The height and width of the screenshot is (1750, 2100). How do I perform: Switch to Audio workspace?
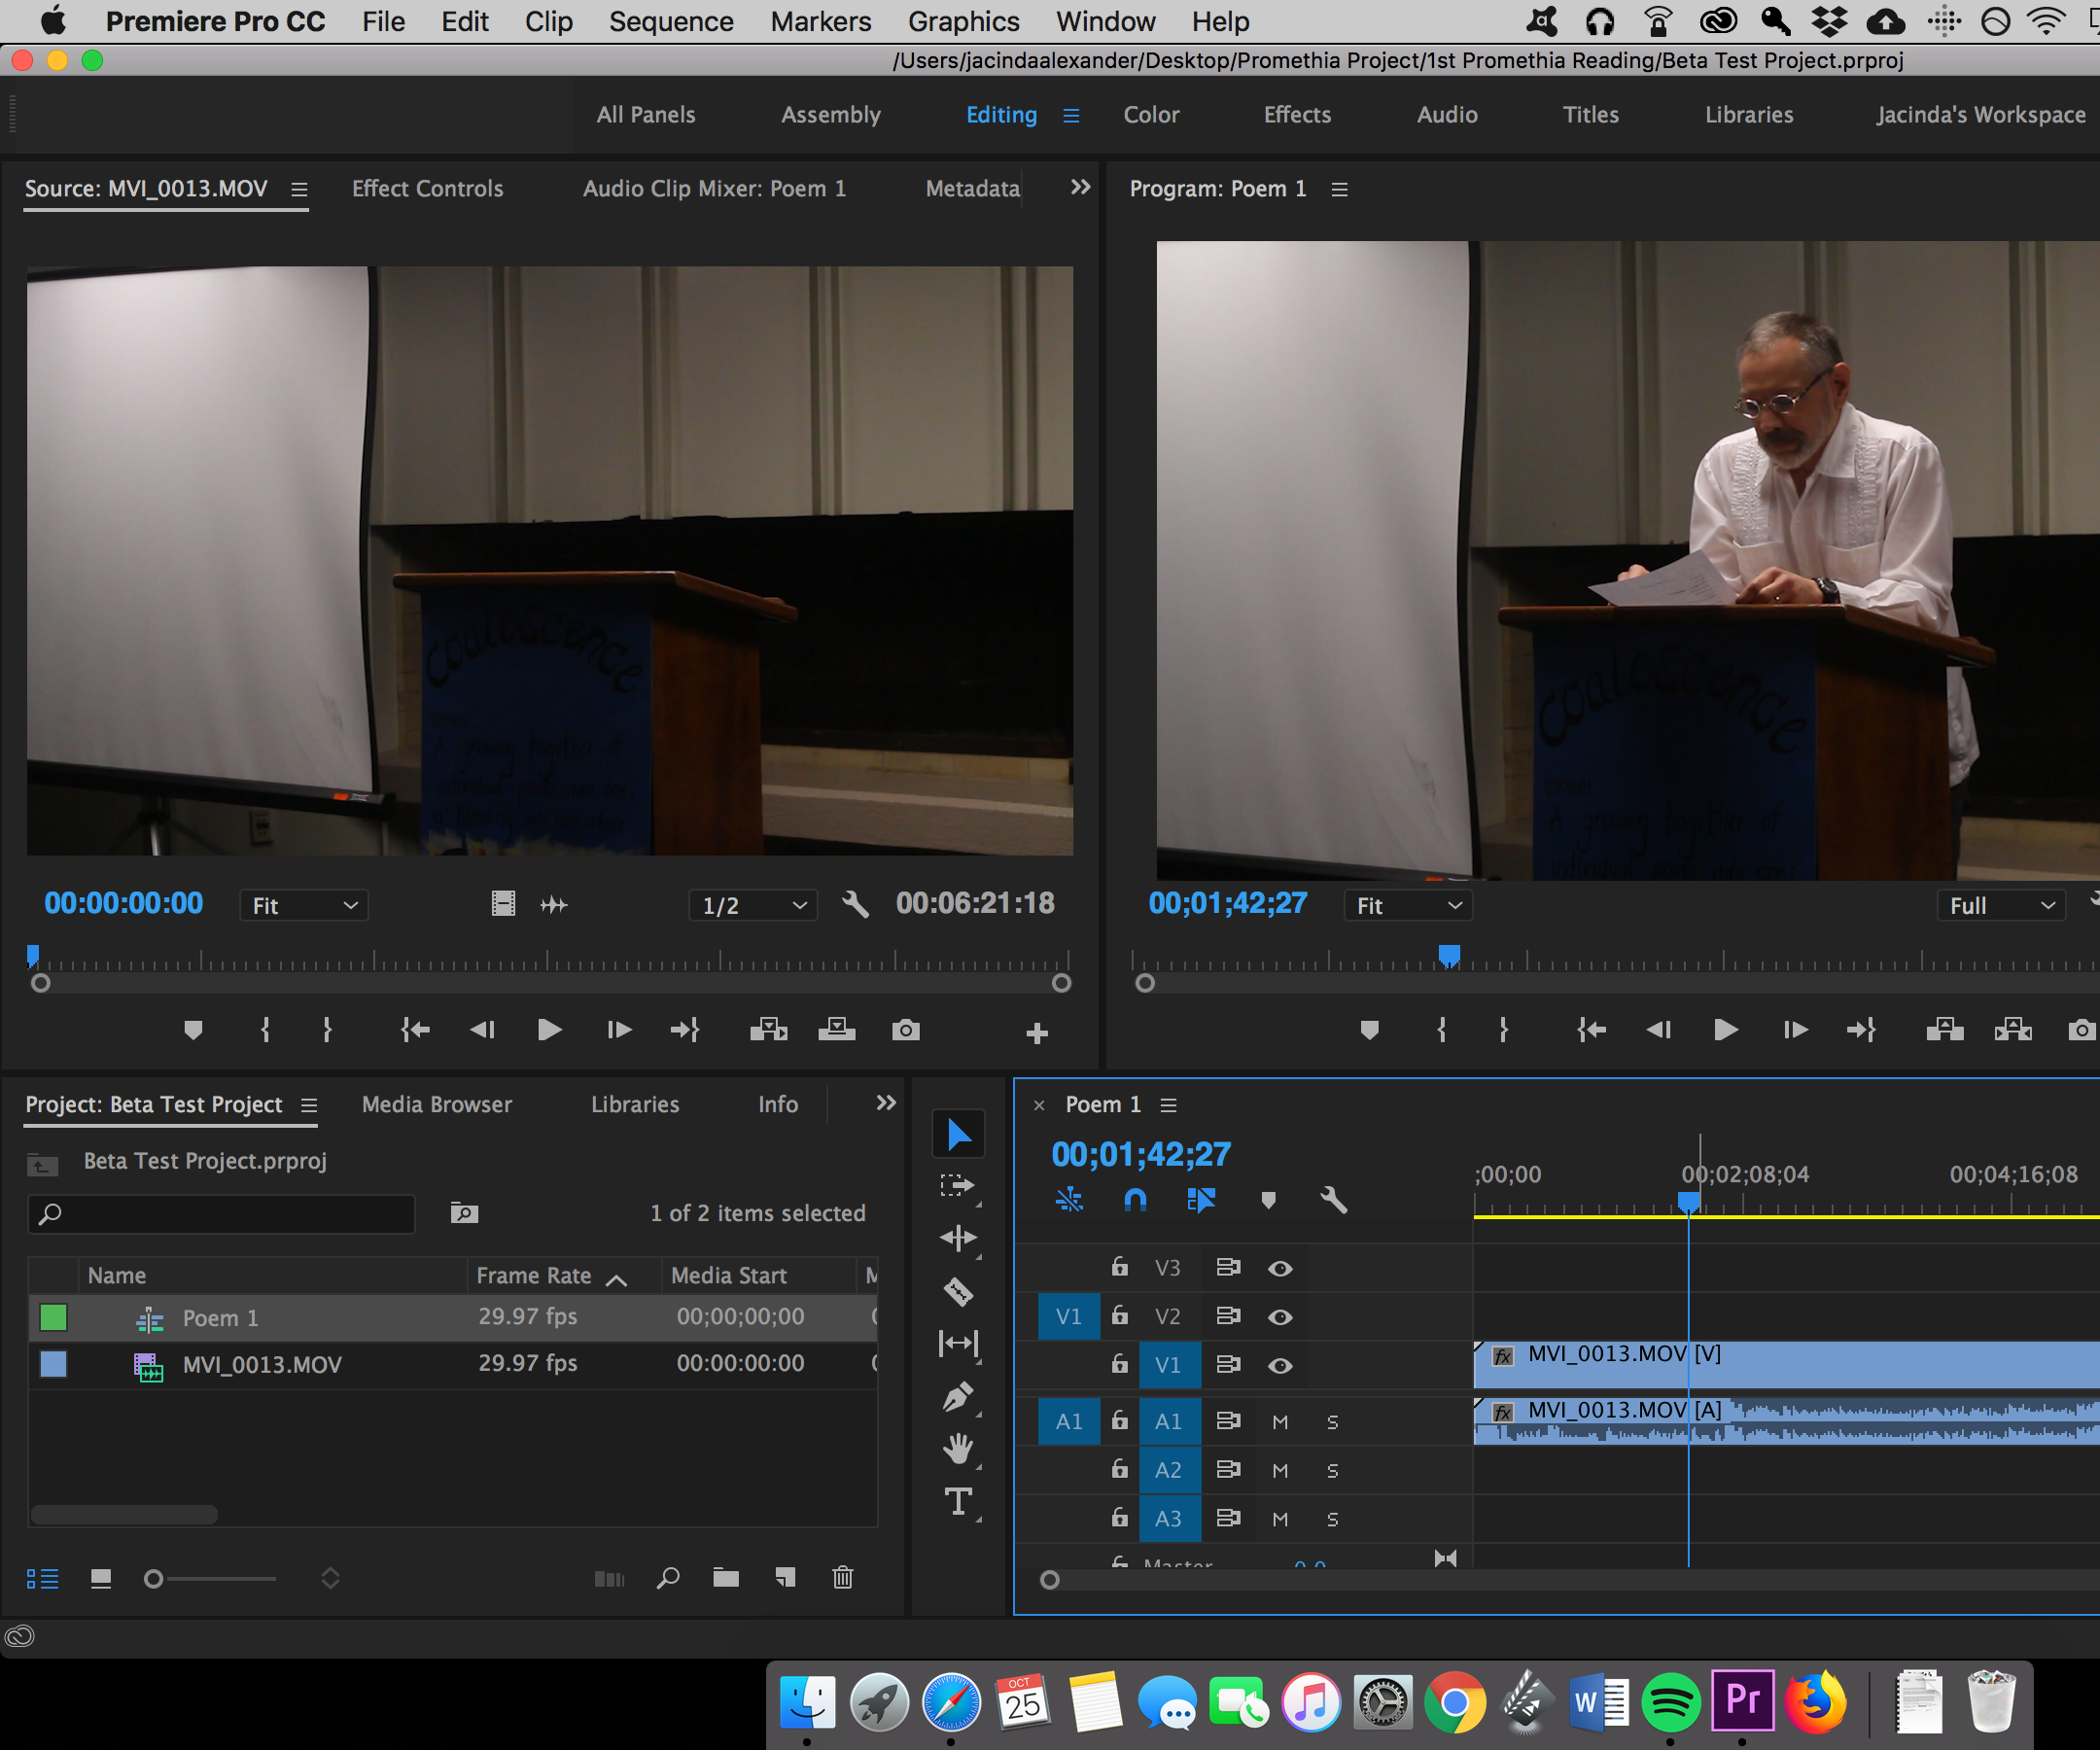1447,115
